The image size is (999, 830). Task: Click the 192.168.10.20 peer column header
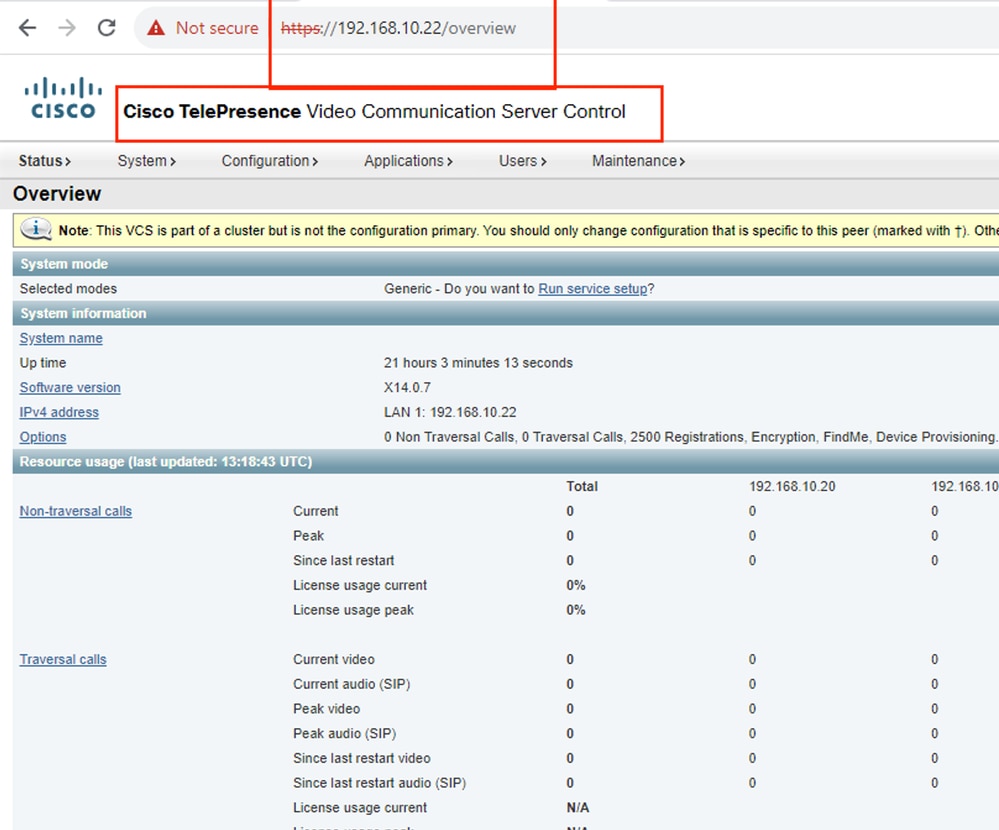[792, 487]
